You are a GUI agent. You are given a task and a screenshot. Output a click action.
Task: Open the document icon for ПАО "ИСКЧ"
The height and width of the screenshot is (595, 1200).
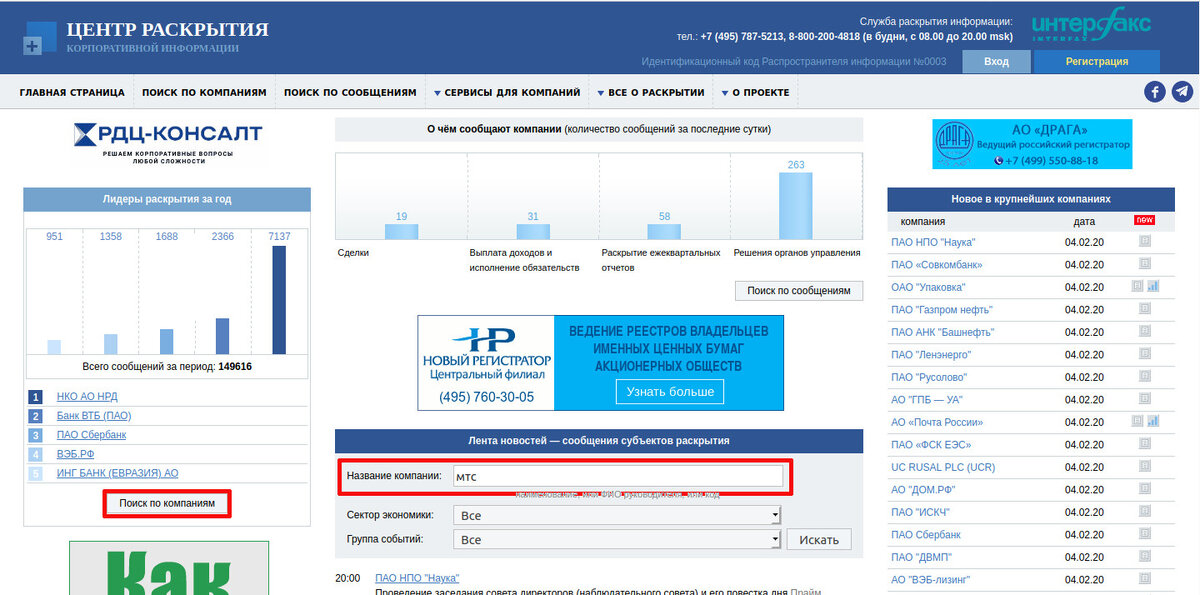tap(1145, 511)
